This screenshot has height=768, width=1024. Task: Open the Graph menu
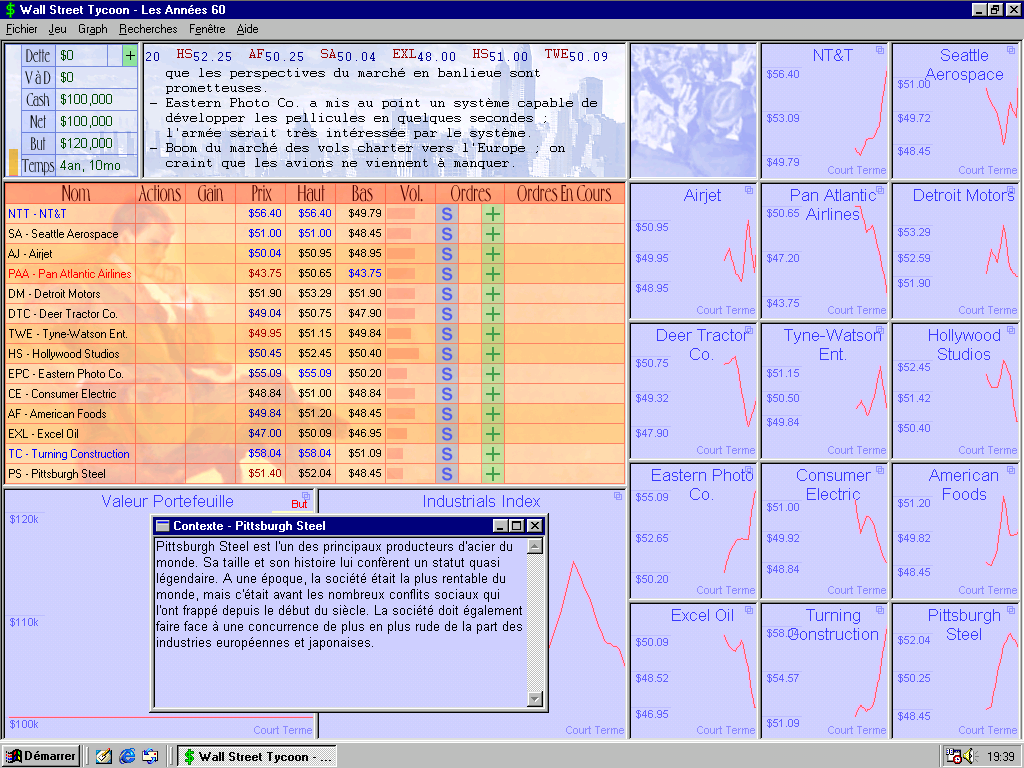(x=93, y=29)
